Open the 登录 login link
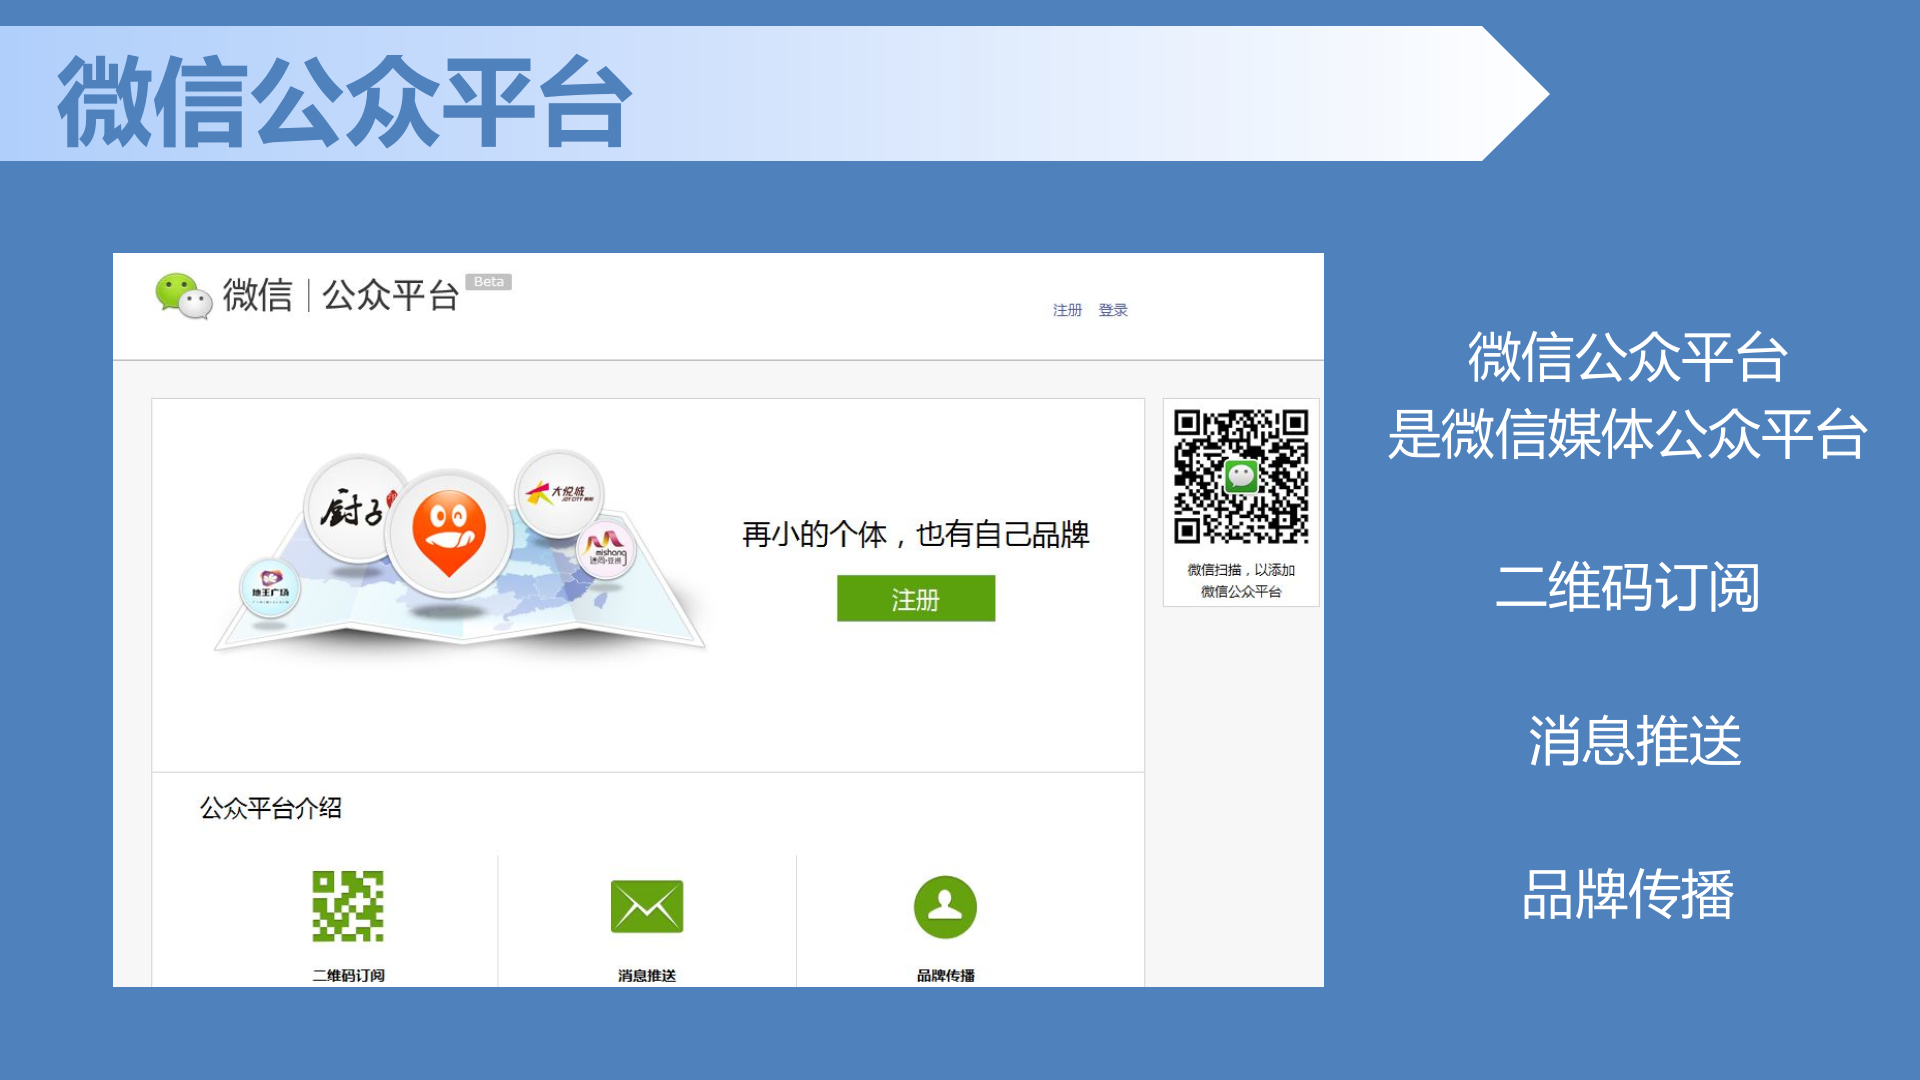 pos(1113,310)
